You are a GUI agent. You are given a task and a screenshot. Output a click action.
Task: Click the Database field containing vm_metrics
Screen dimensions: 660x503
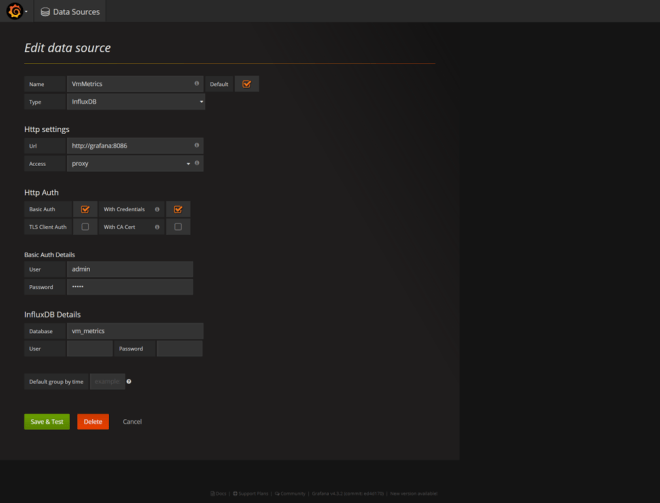135,330
